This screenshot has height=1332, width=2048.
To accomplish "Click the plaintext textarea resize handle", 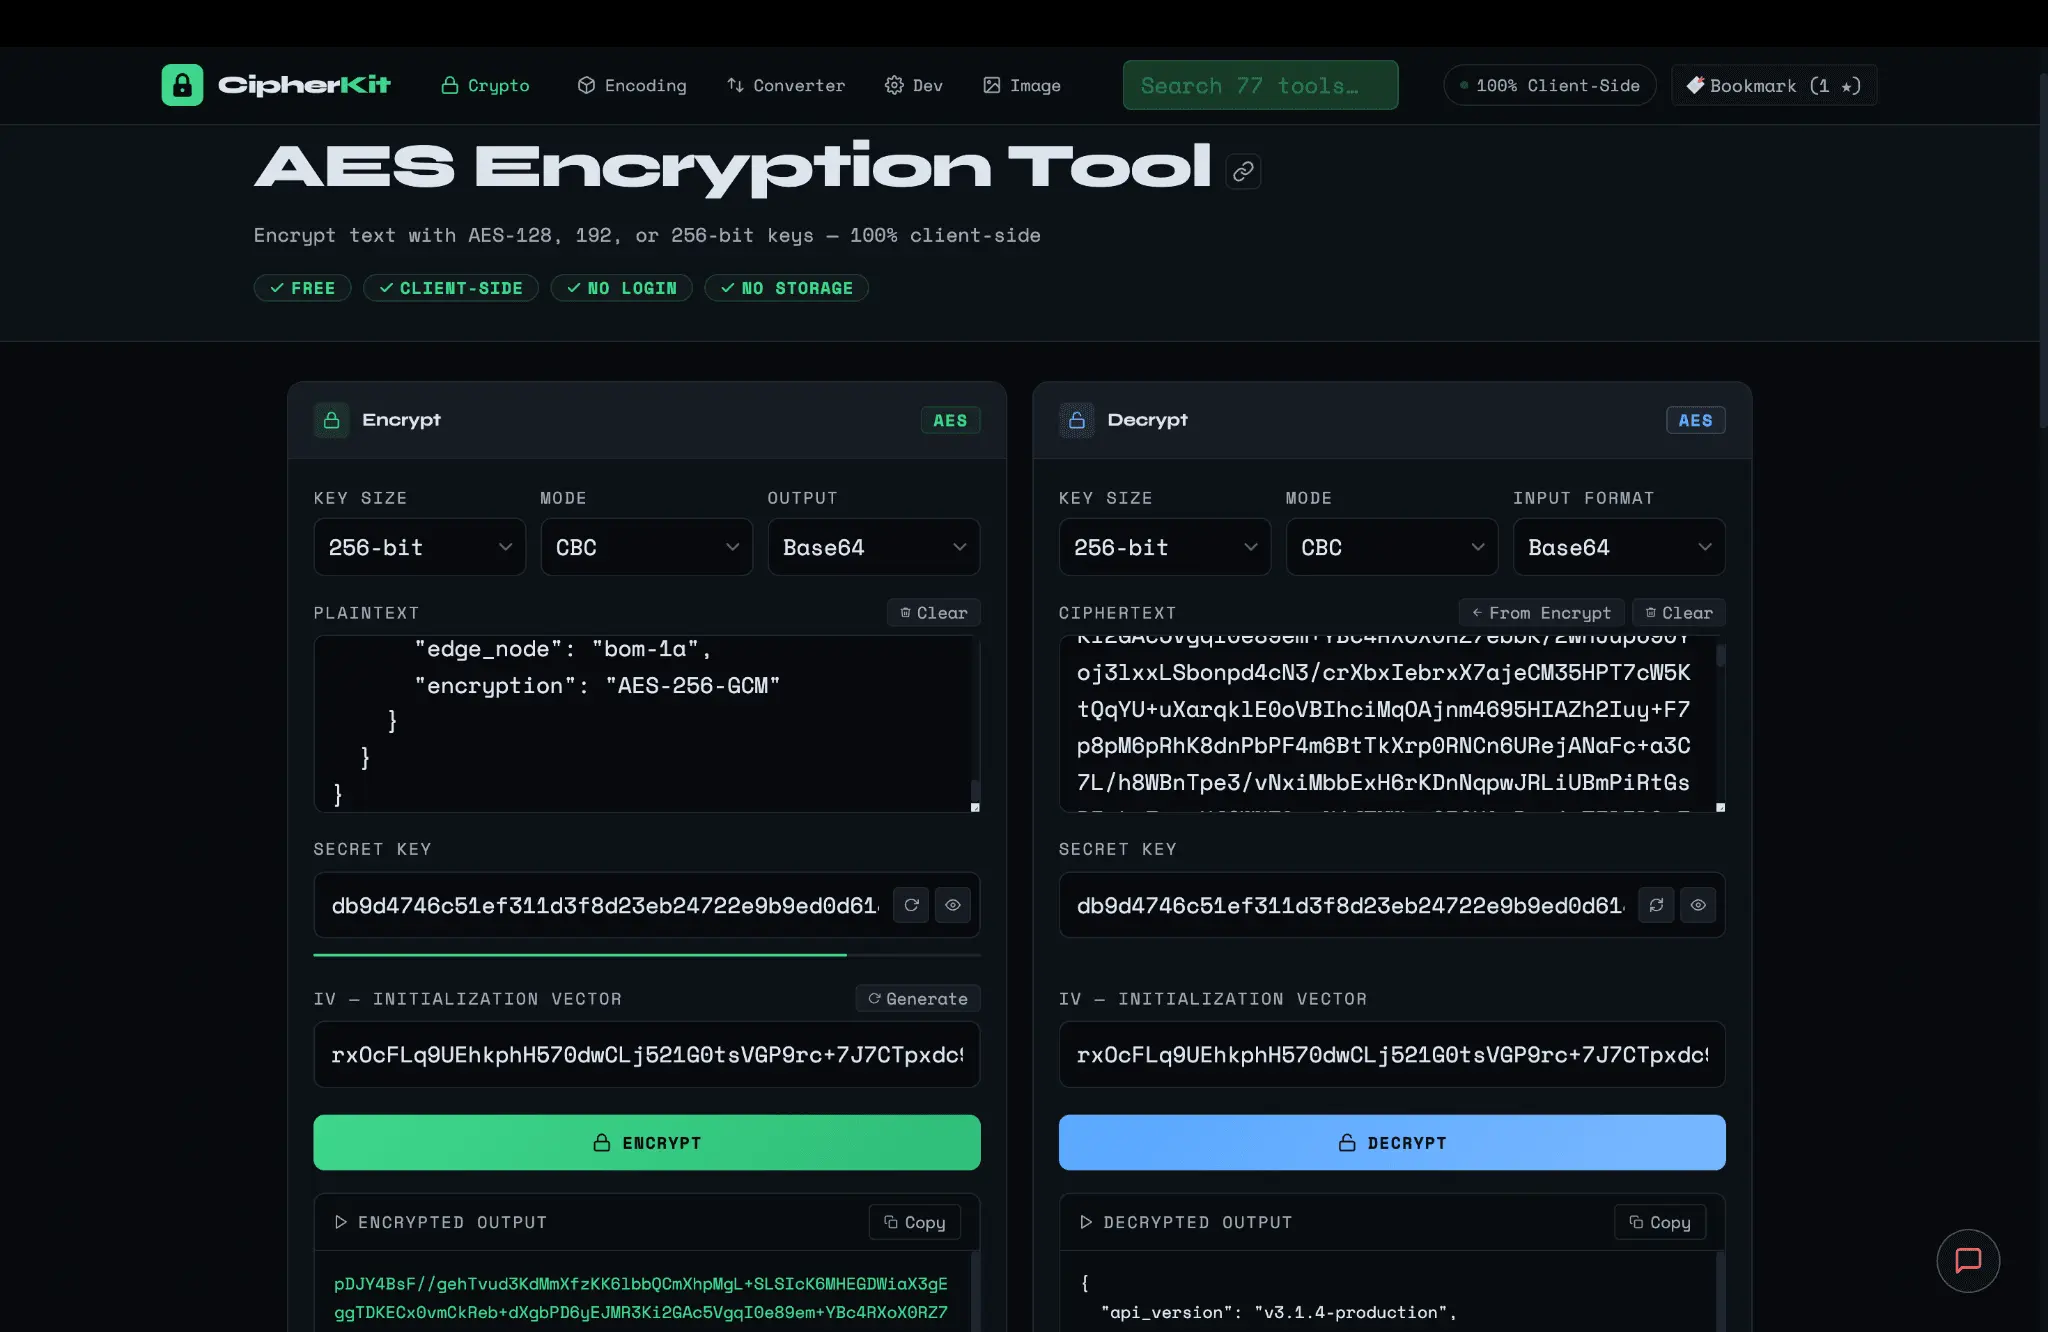I will coord(975,807).
